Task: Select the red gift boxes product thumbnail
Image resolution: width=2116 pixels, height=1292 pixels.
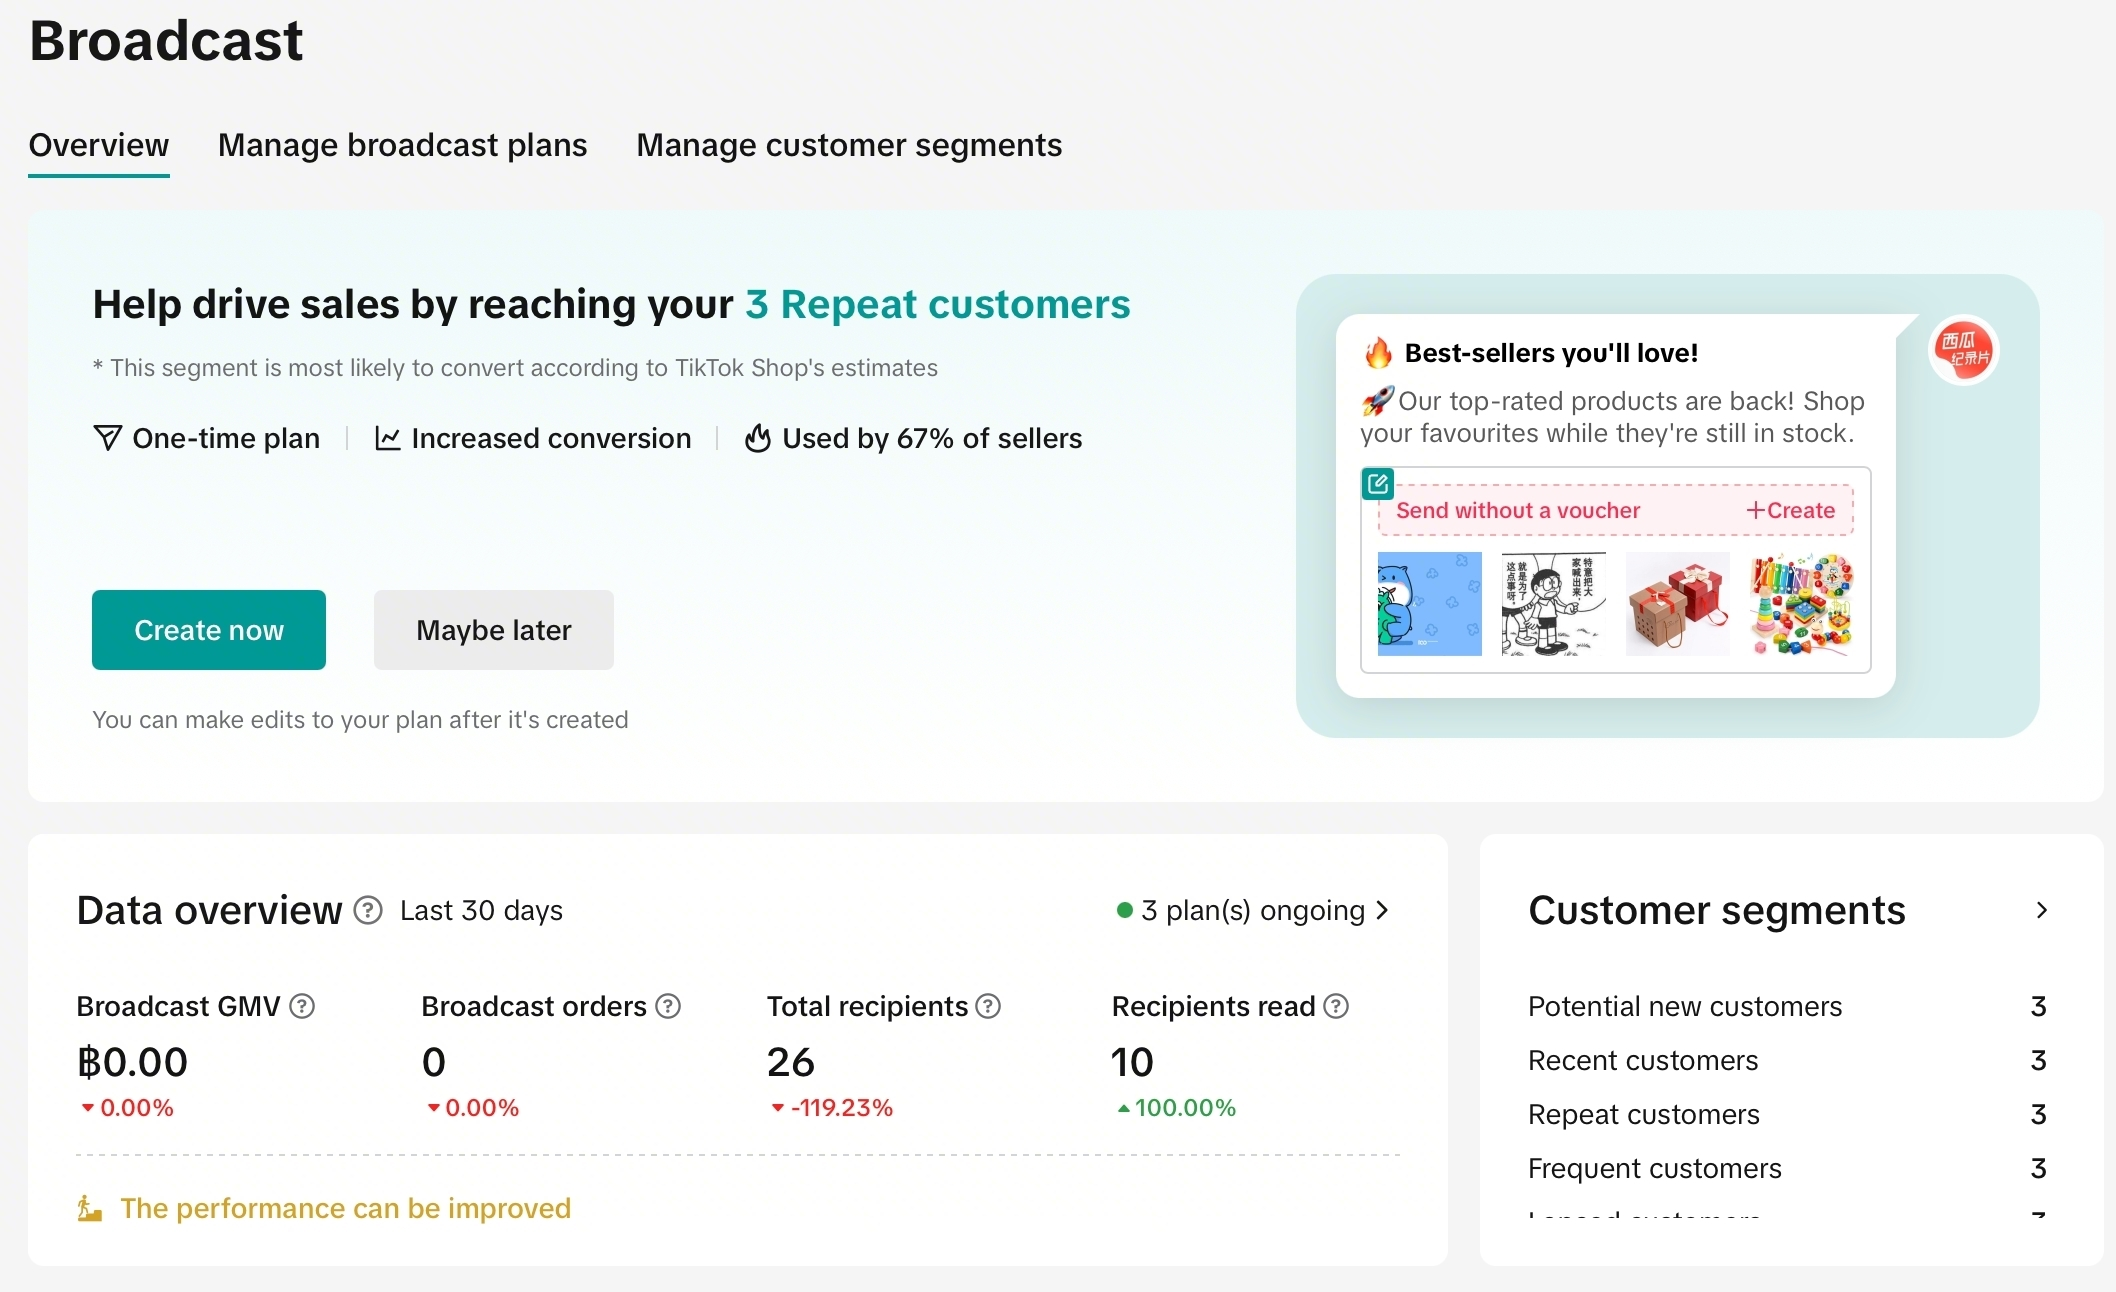Action: pyautogui.click(x=1677, y=604)
